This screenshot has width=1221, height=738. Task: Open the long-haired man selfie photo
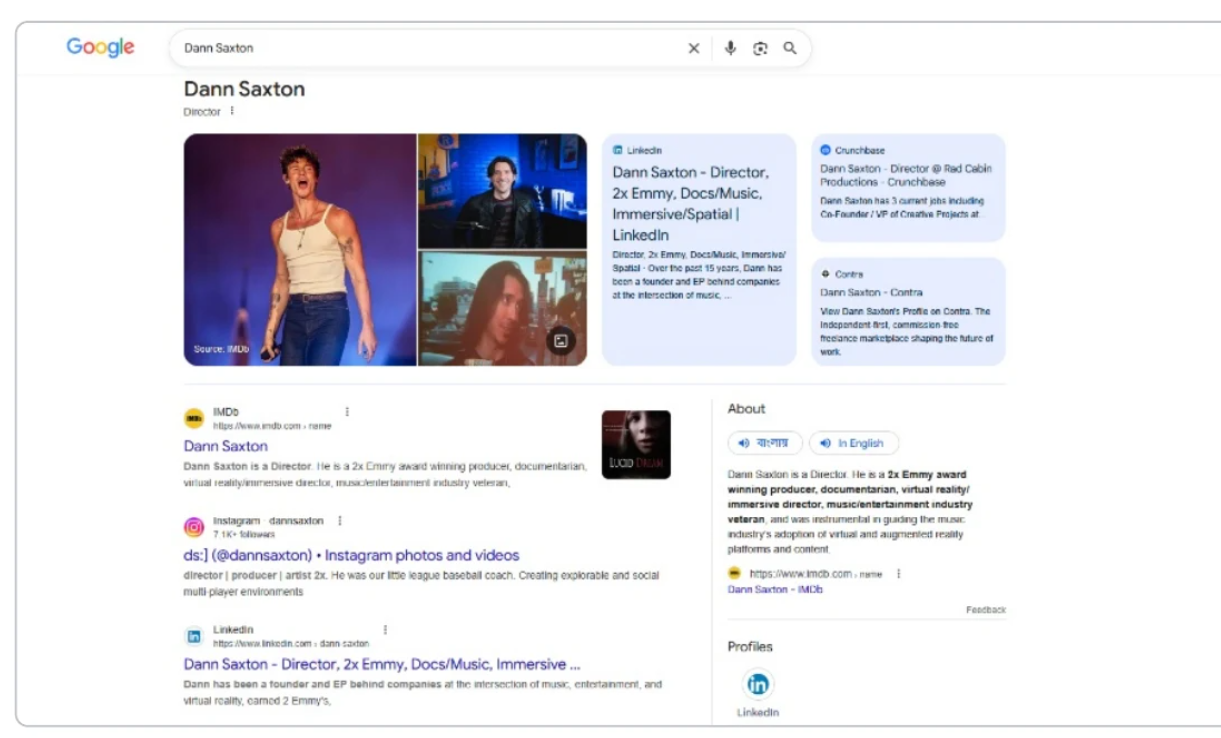coord(503,308)
